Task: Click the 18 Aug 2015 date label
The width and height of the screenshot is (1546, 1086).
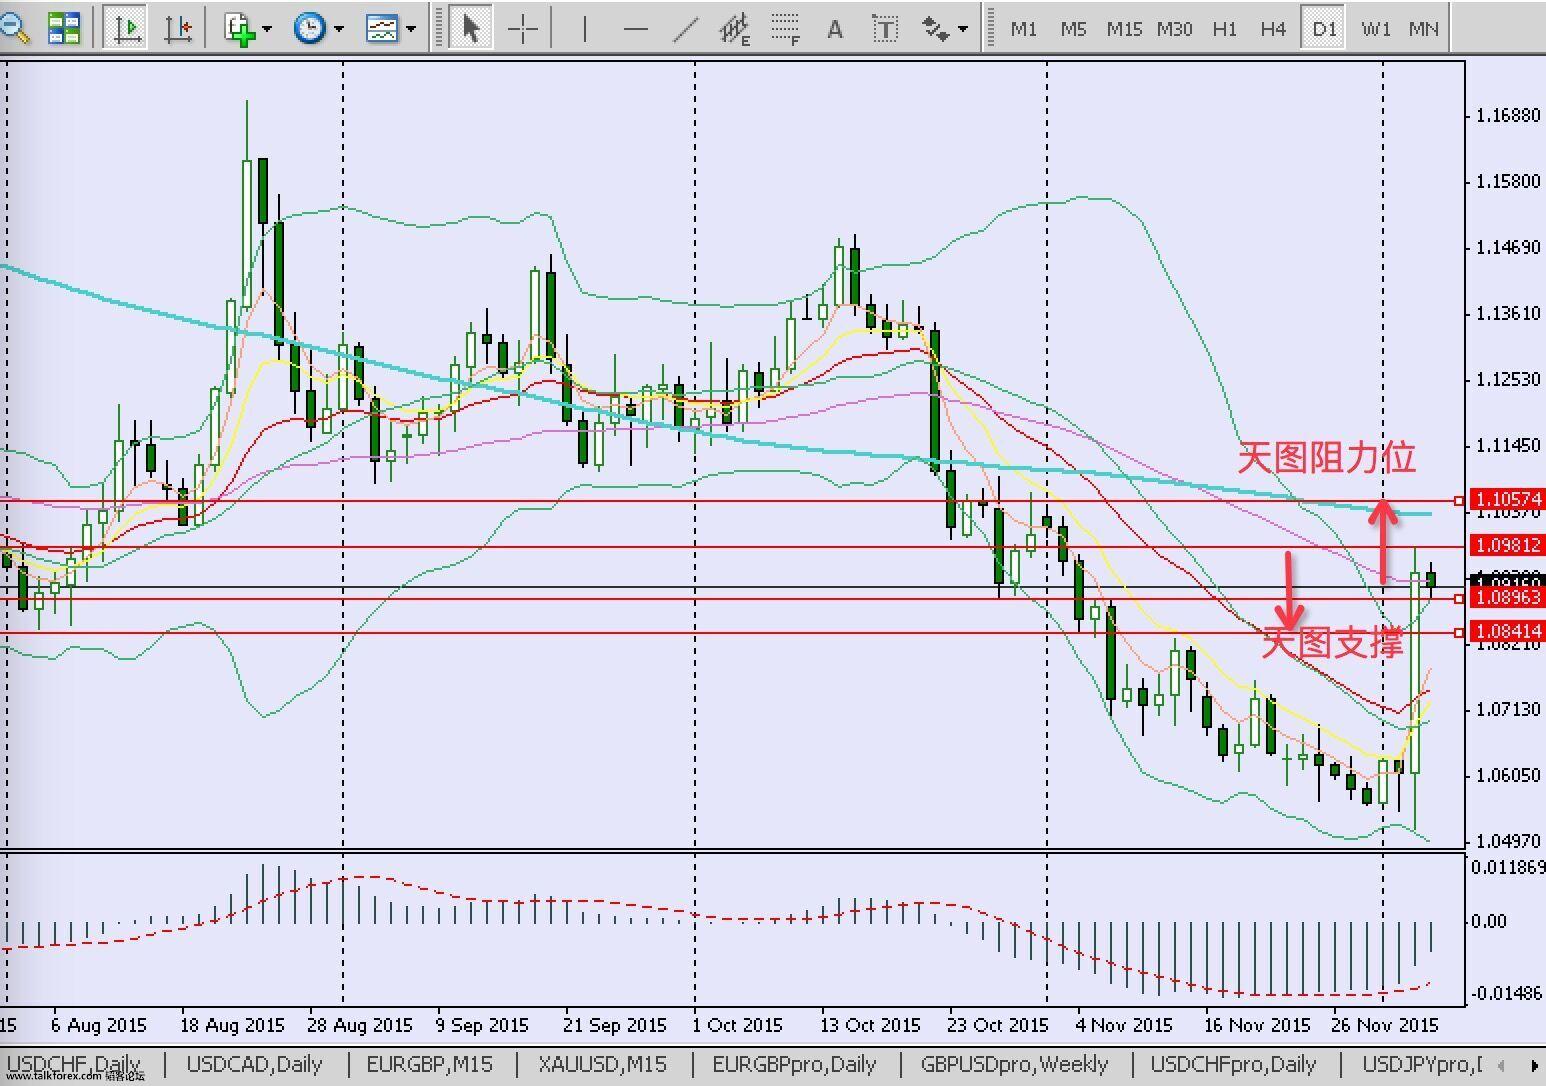Action: pos(232,1025)
